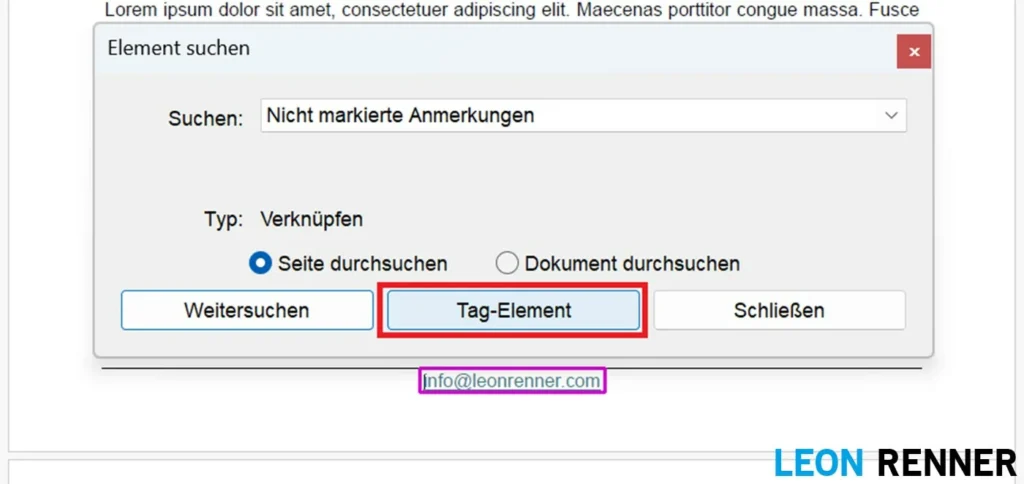Click the blue LEON word in the logo
The height and width of the screenshot is (484, 1024).
819,463
